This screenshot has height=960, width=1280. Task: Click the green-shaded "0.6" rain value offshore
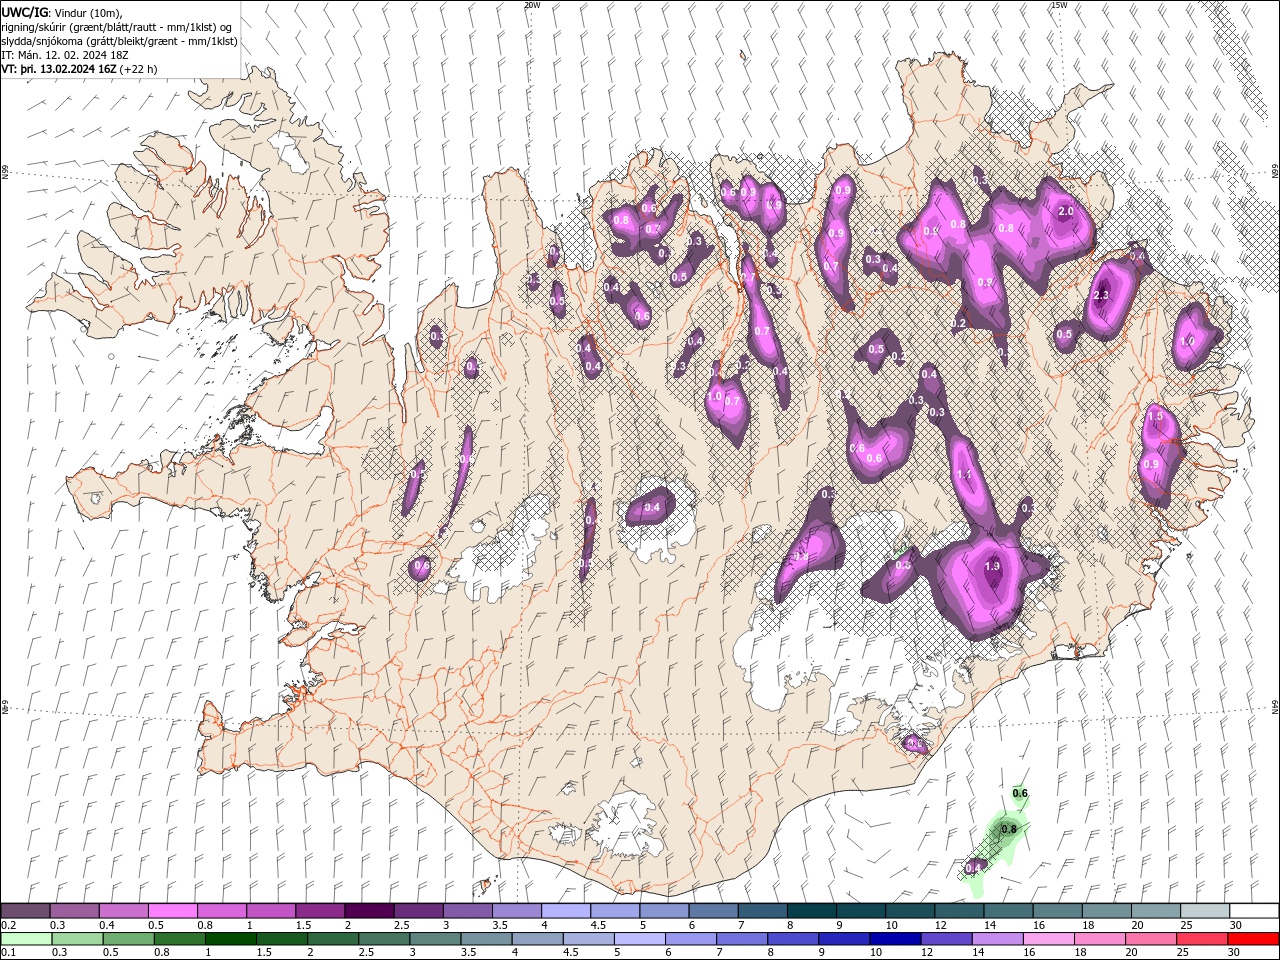[x=1020, y=794]
